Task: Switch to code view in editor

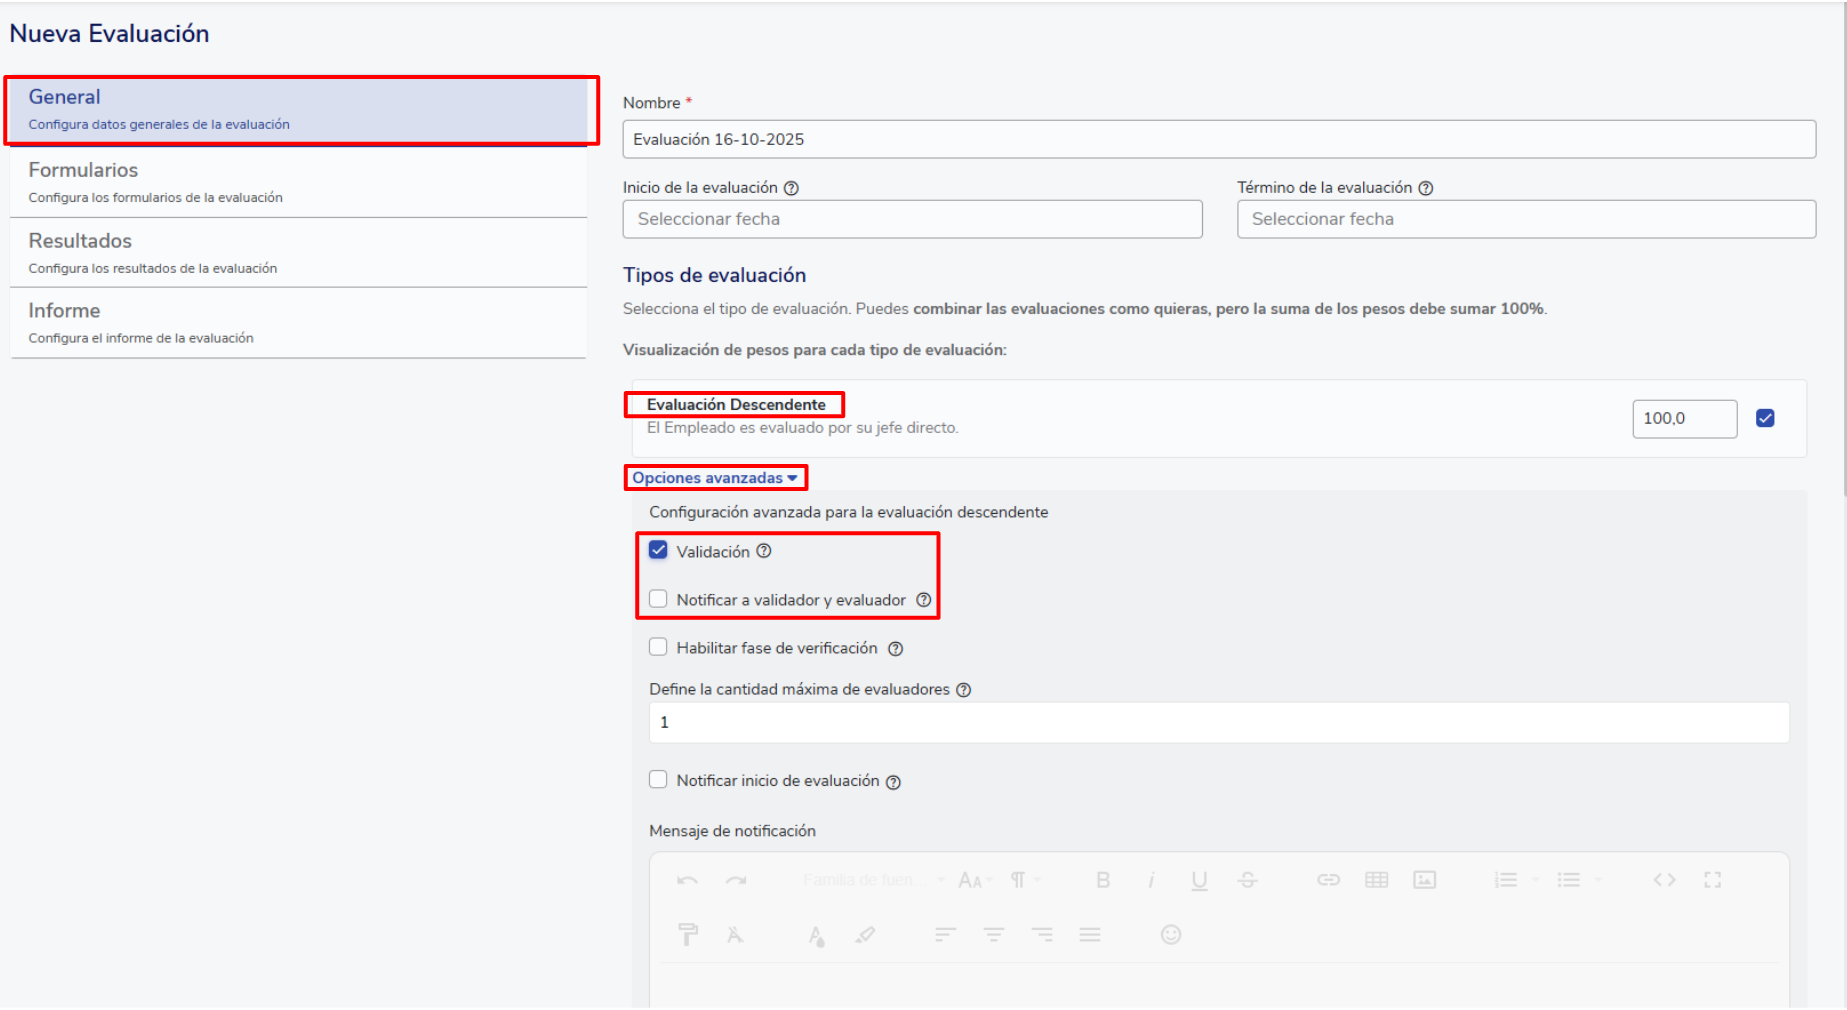Action: [1664, 880]
